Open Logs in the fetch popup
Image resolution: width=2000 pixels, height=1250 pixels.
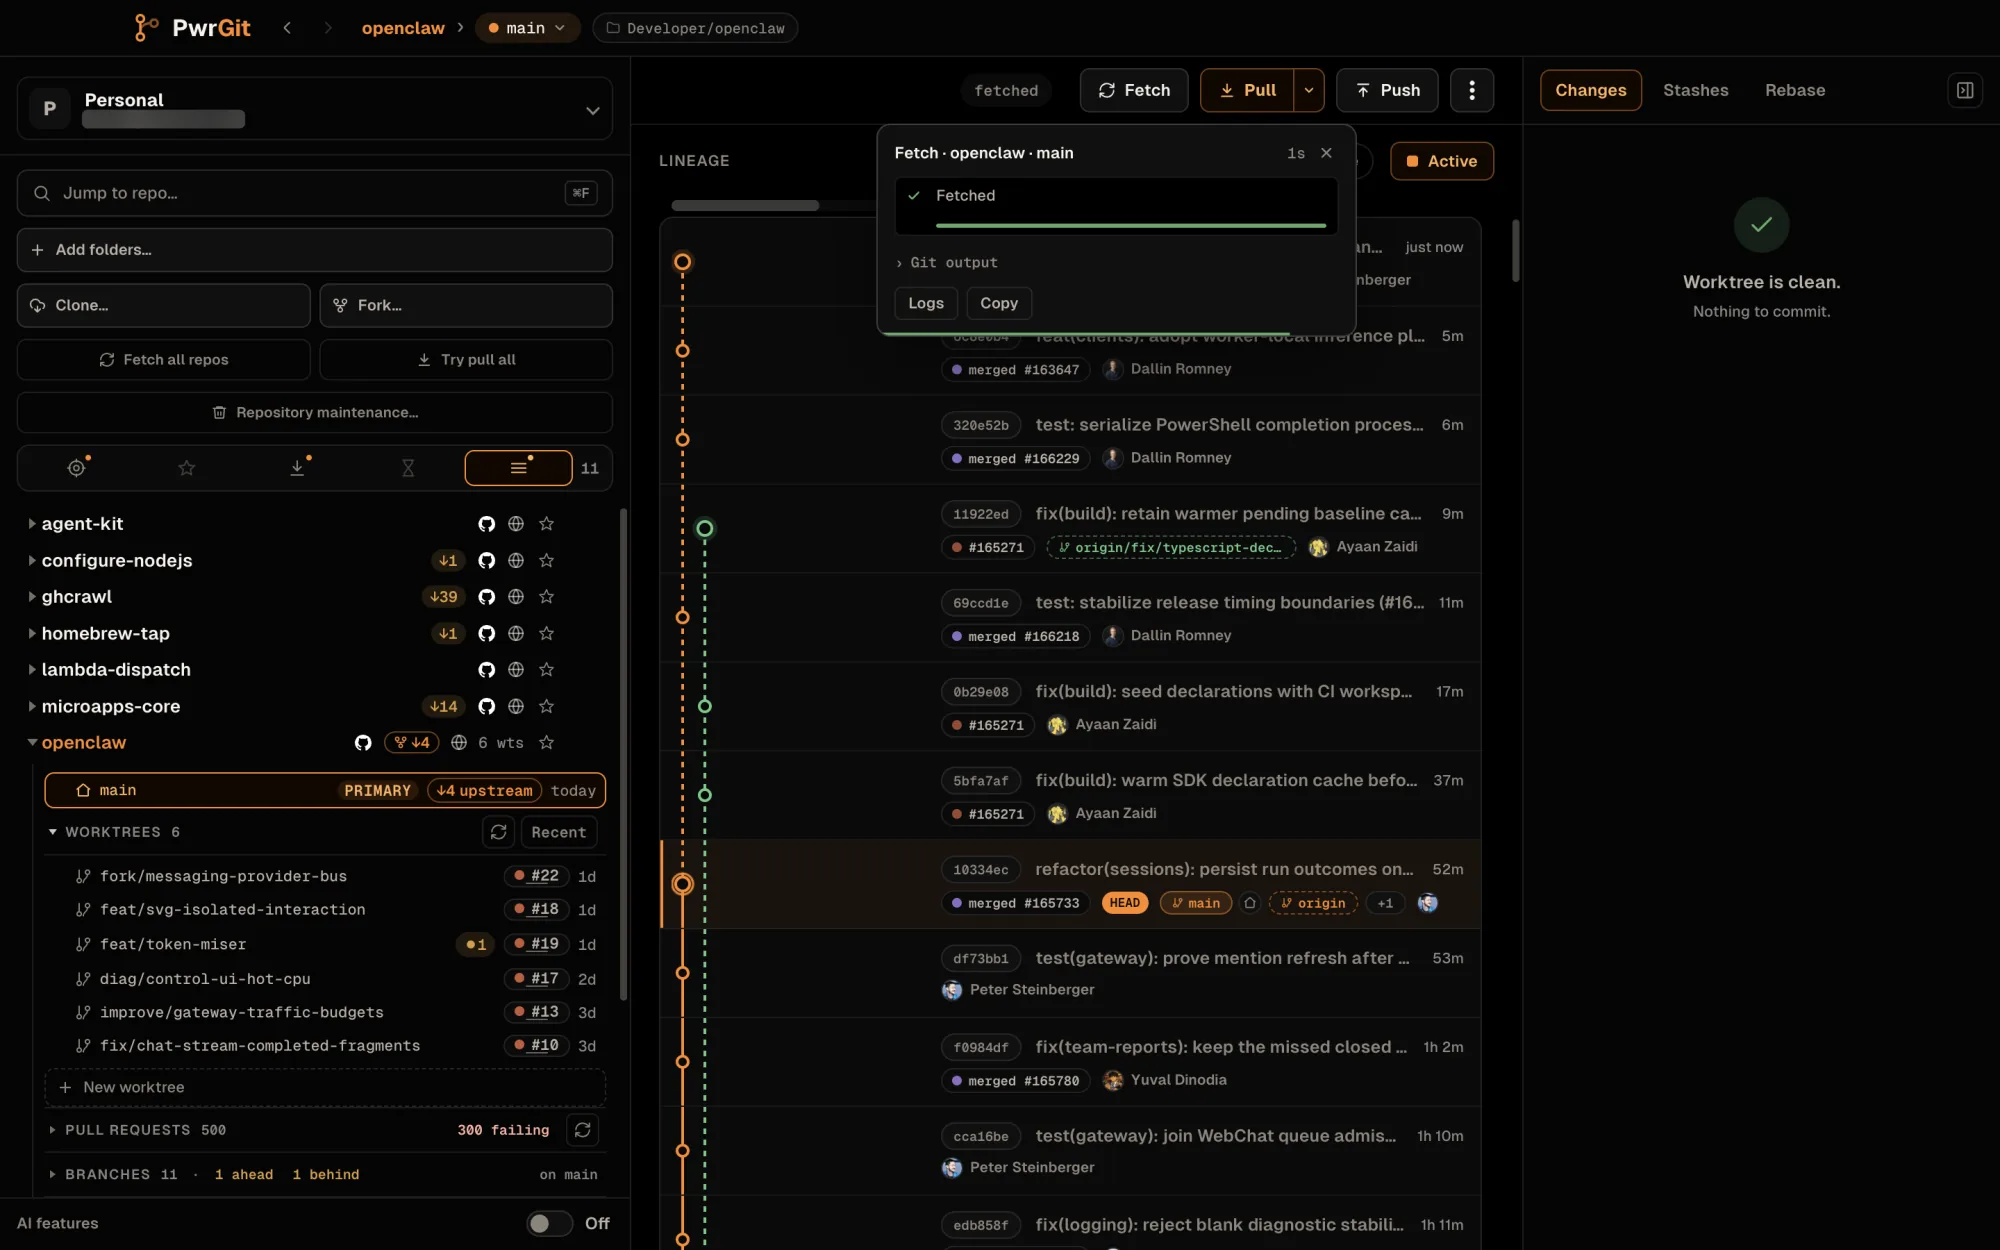[926, 303]
